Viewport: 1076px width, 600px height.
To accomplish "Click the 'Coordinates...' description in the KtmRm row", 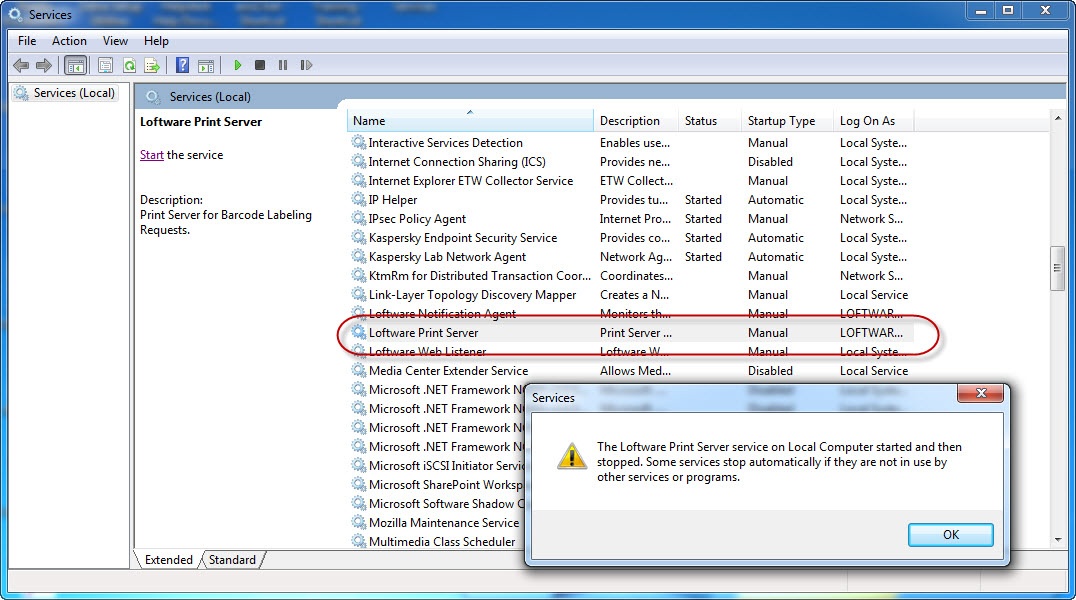I will (636, 275).
